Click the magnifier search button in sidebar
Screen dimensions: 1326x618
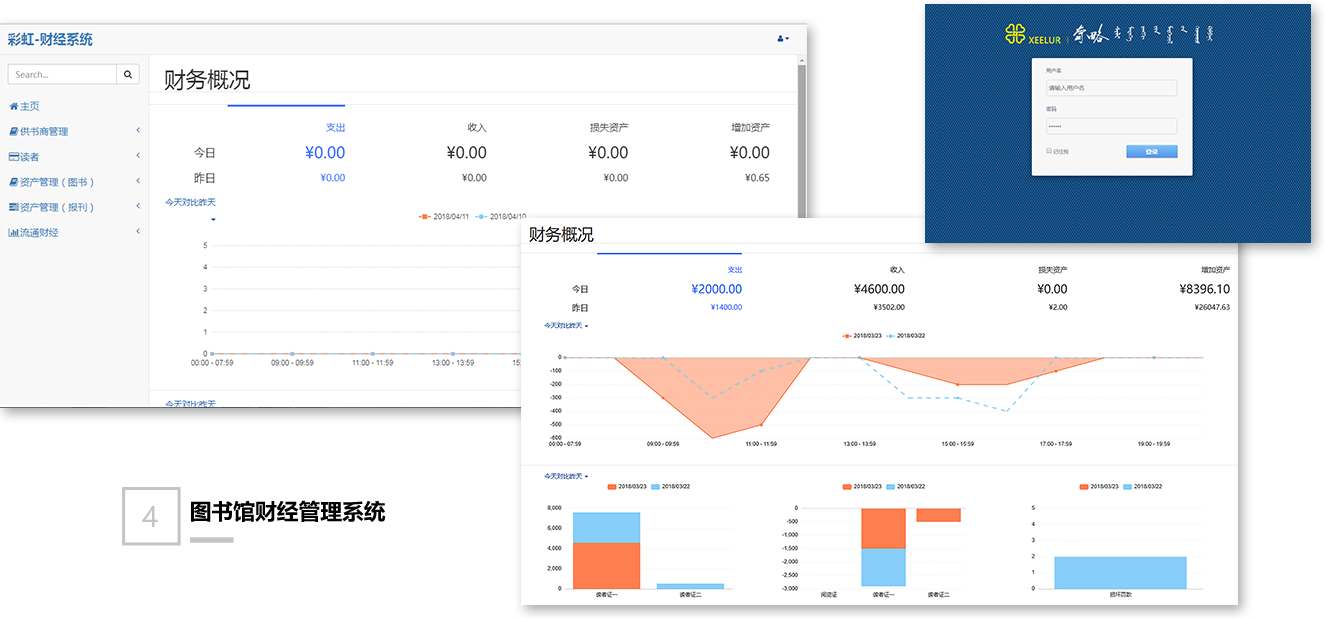pyautogui.click(x=128, y=74)
